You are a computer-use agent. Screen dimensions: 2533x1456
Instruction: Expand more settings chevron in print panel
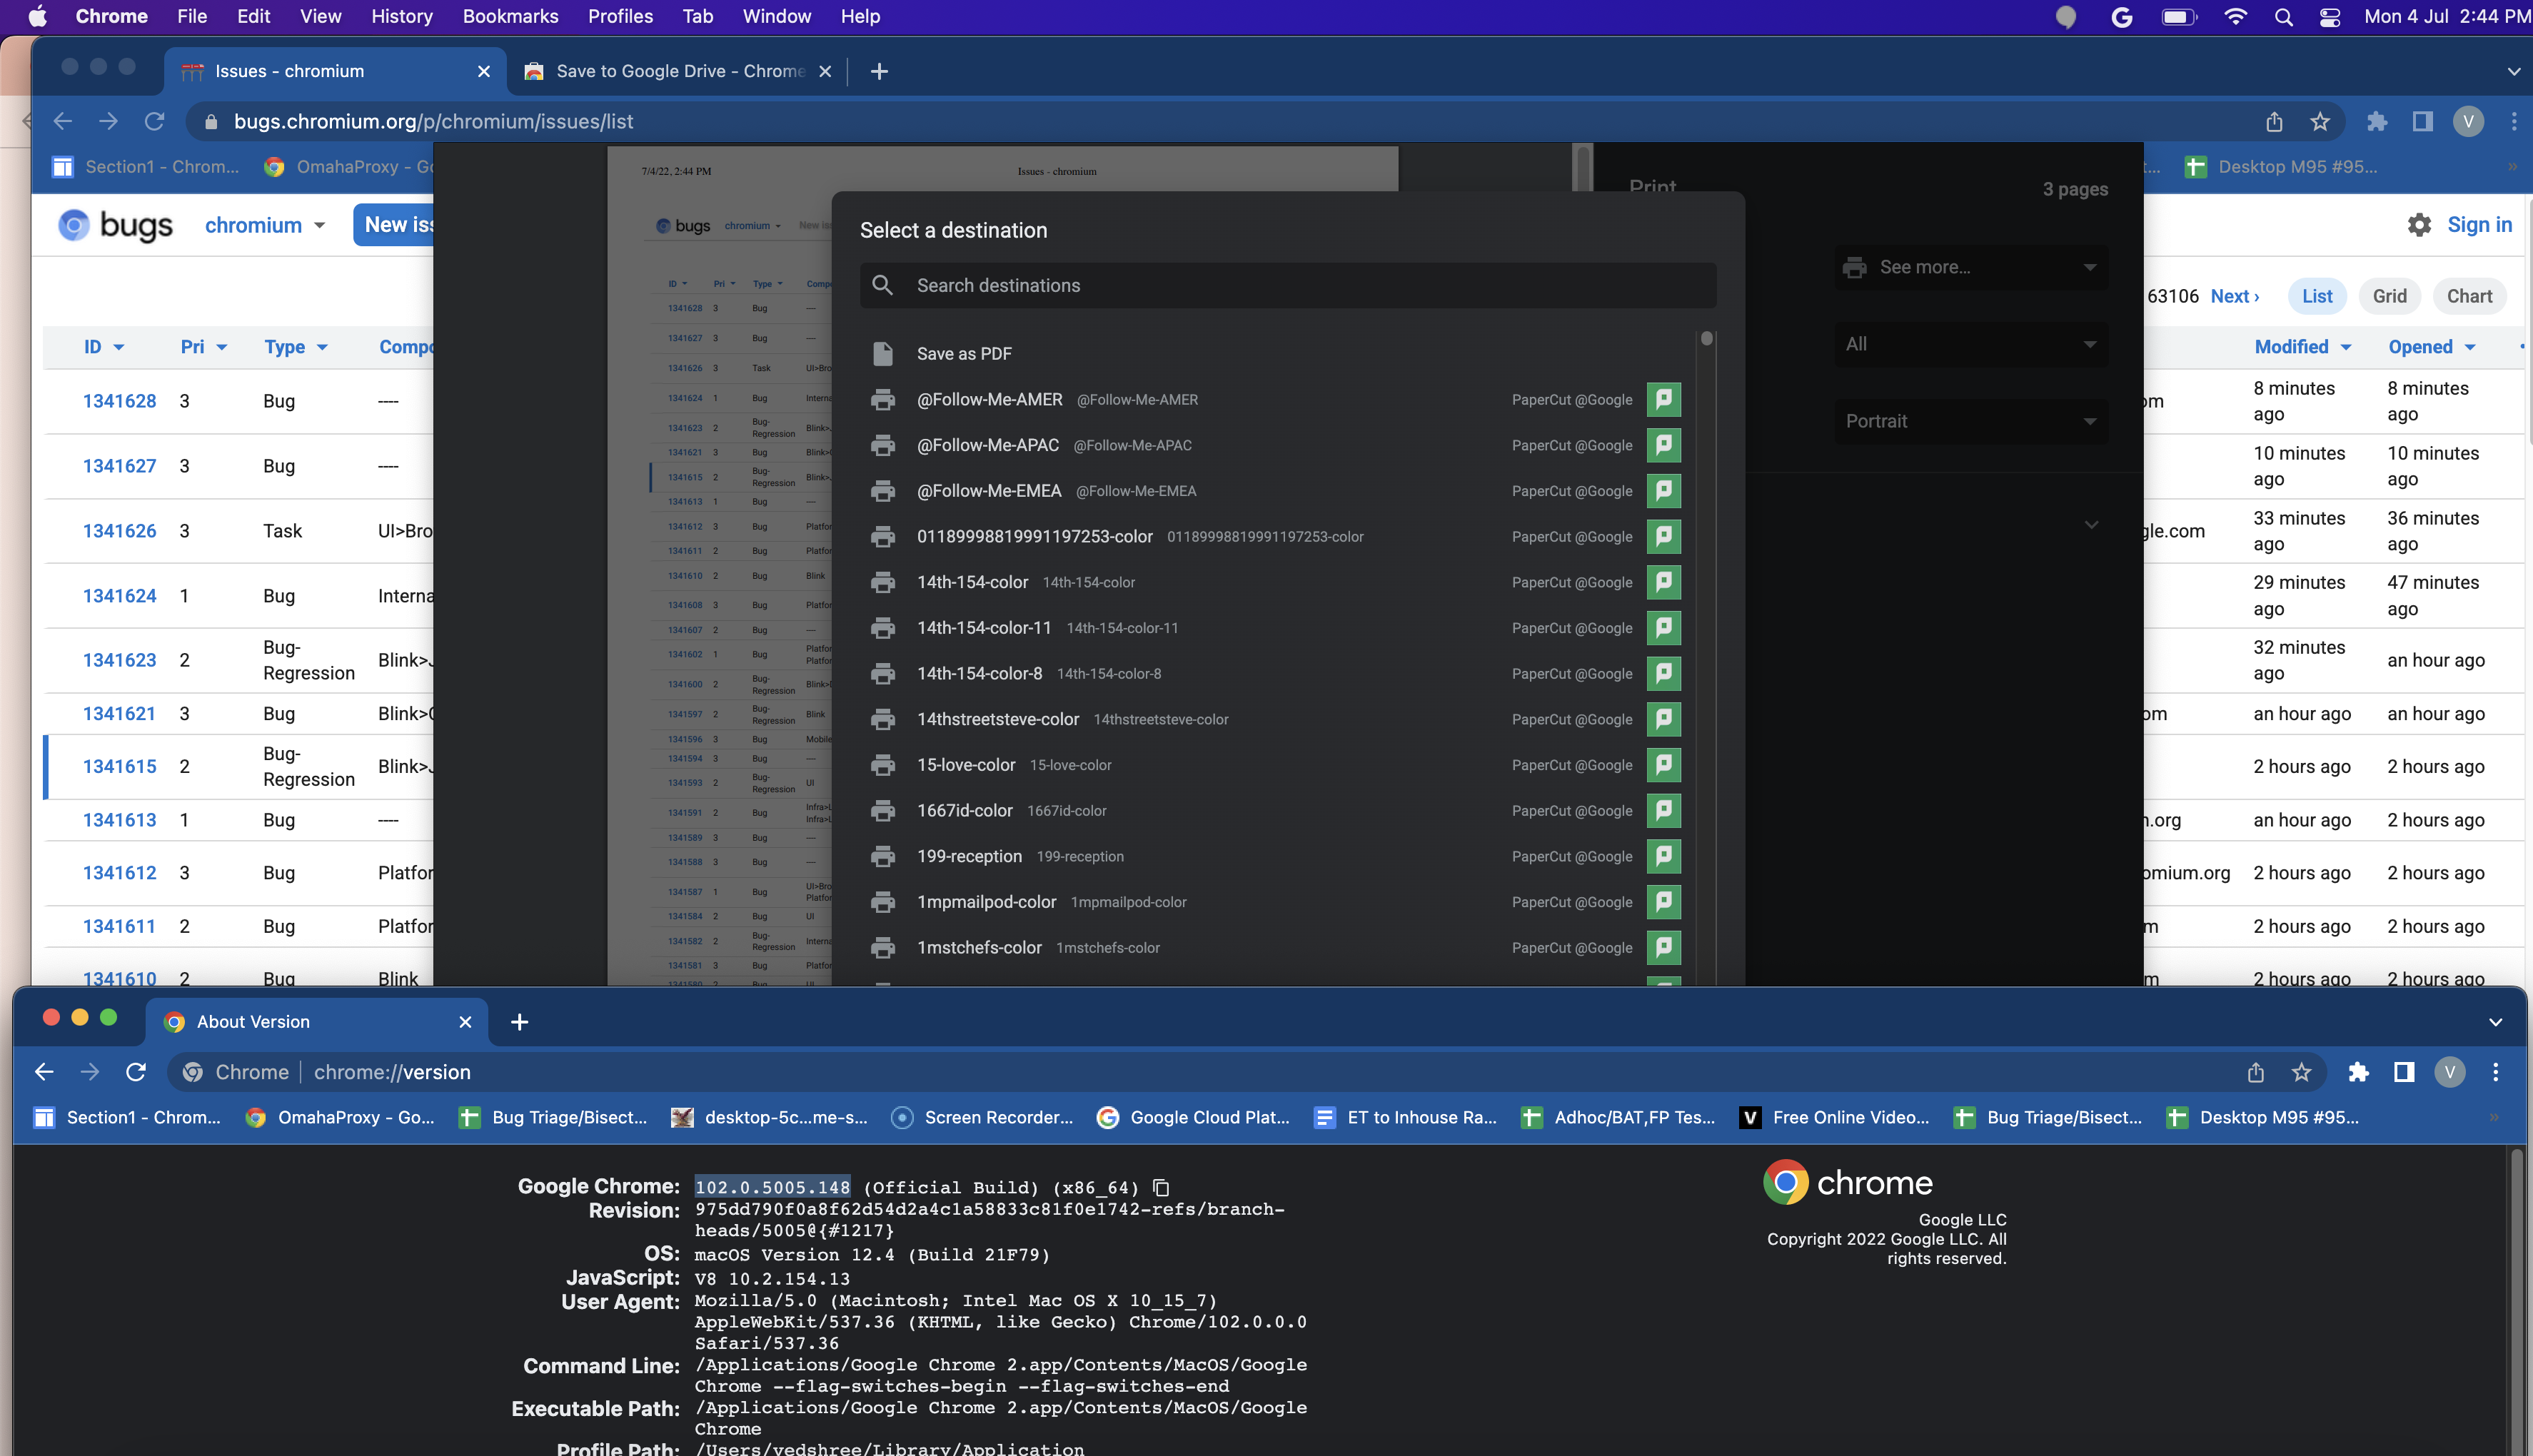(2091, 524)
